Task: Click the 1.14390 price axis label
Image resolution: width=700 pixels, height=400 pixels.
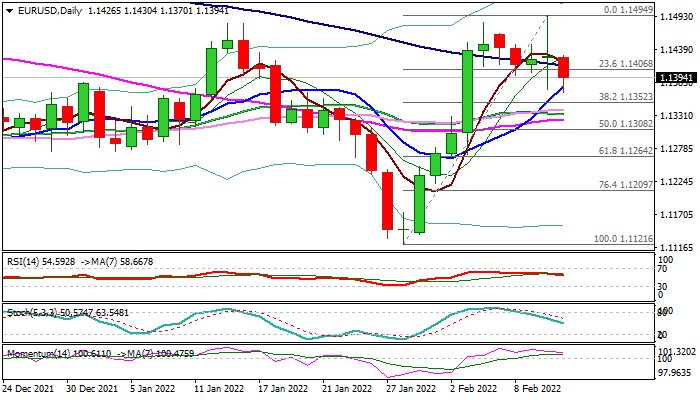Action: click(x=676, y=50)
